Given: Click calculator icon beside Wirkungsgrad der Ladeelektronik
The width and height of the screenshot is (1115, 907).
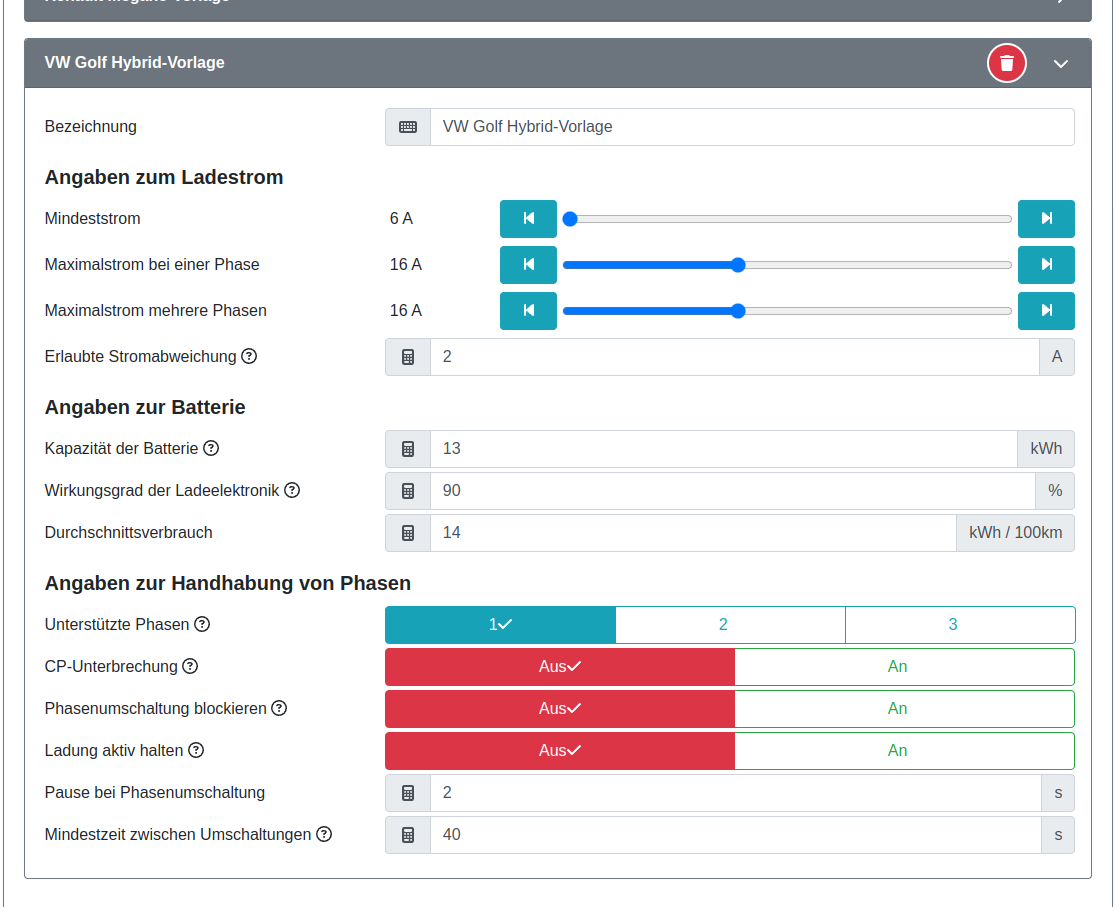Looking at the screenshot, I should (408, 491).
